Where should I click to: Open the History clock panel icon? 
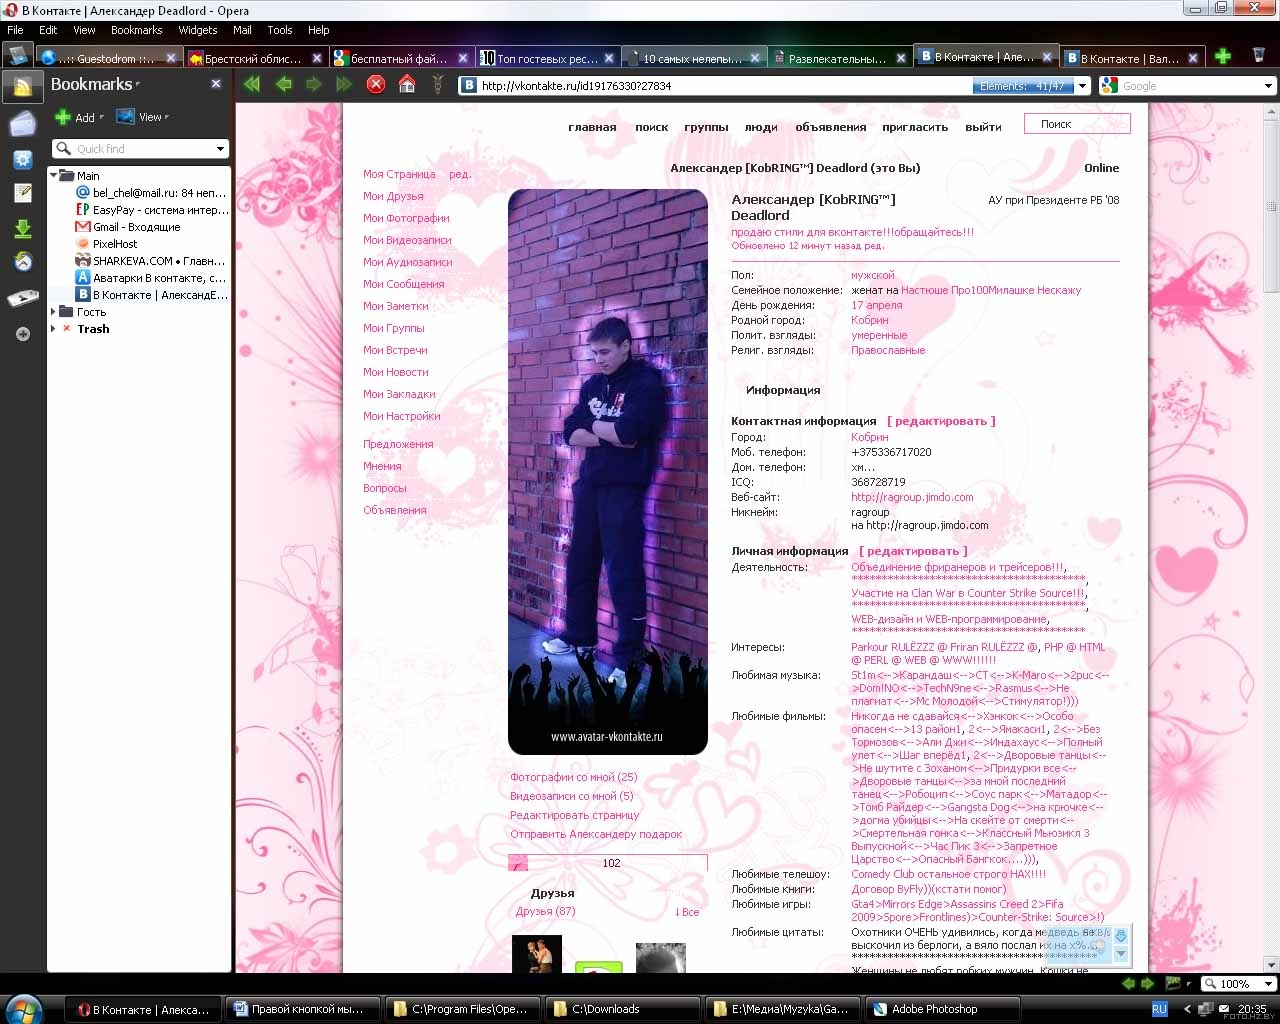(22, 262)
